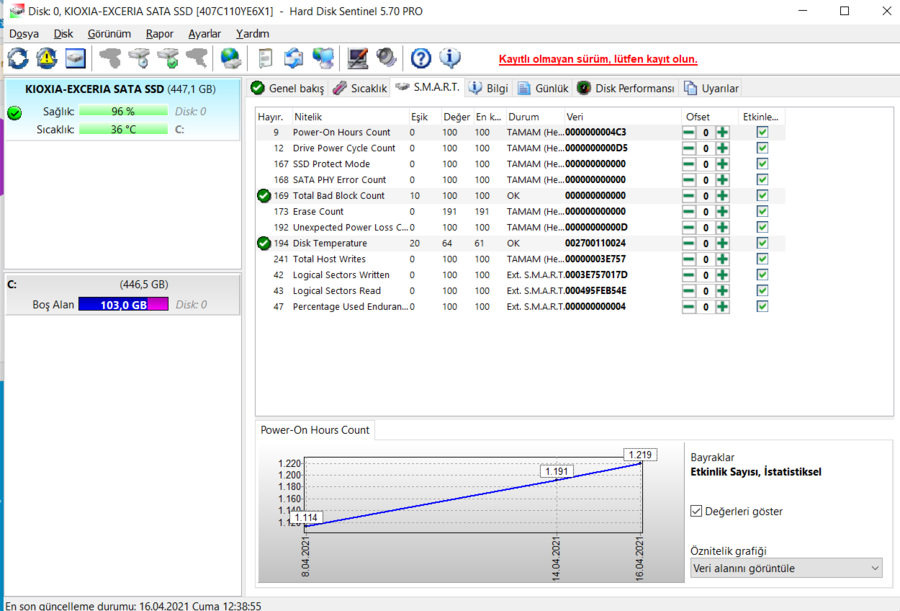Click the Boş Alan 103,0 GB usage bar

coord(123,305)
